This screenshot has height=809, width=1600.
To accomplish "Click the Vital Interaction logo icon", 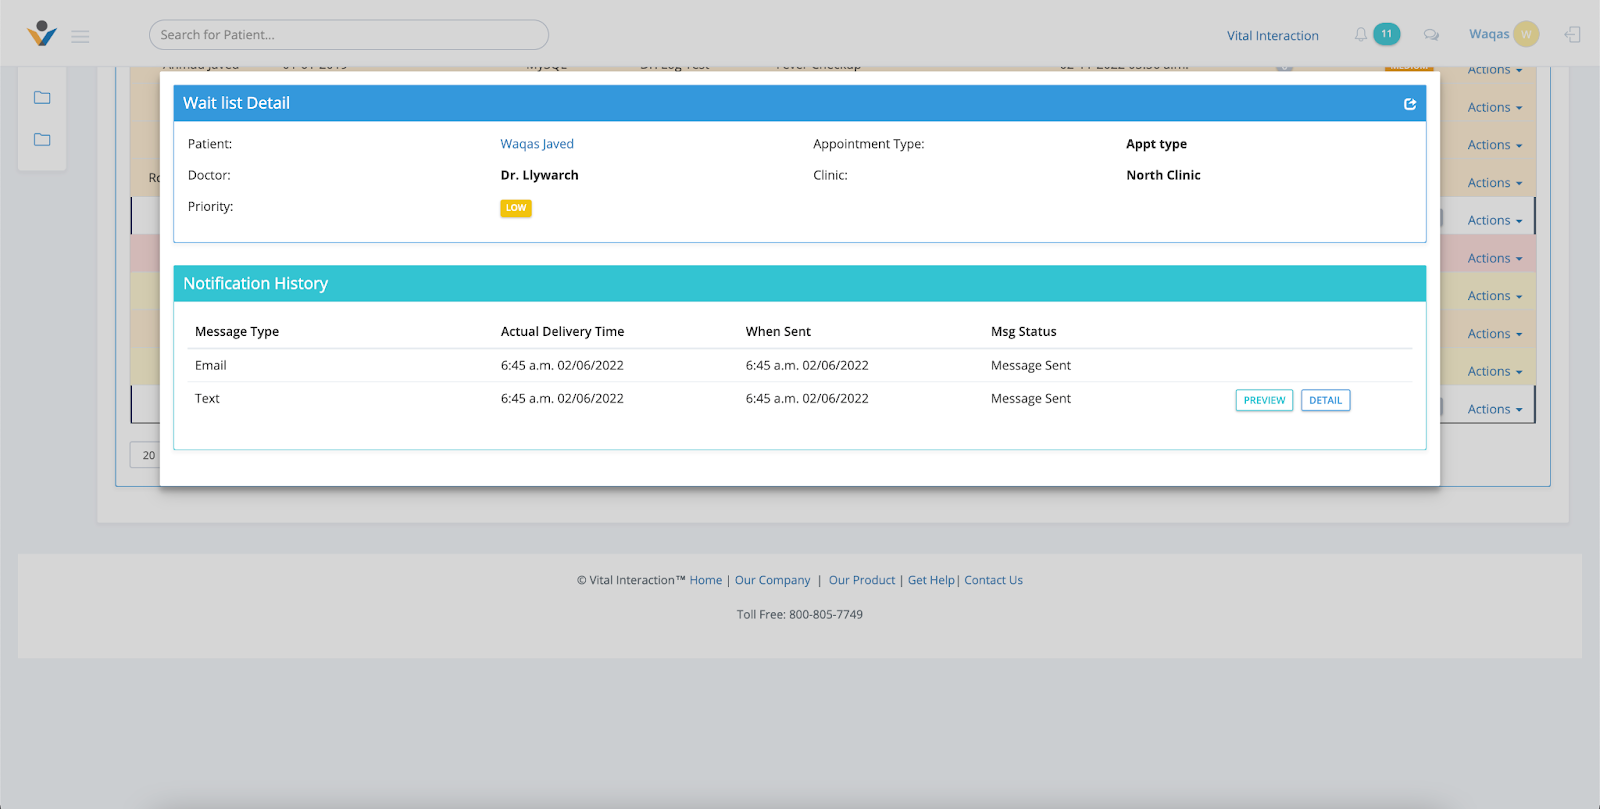I will pyautogui.click(x=42, y=34).
